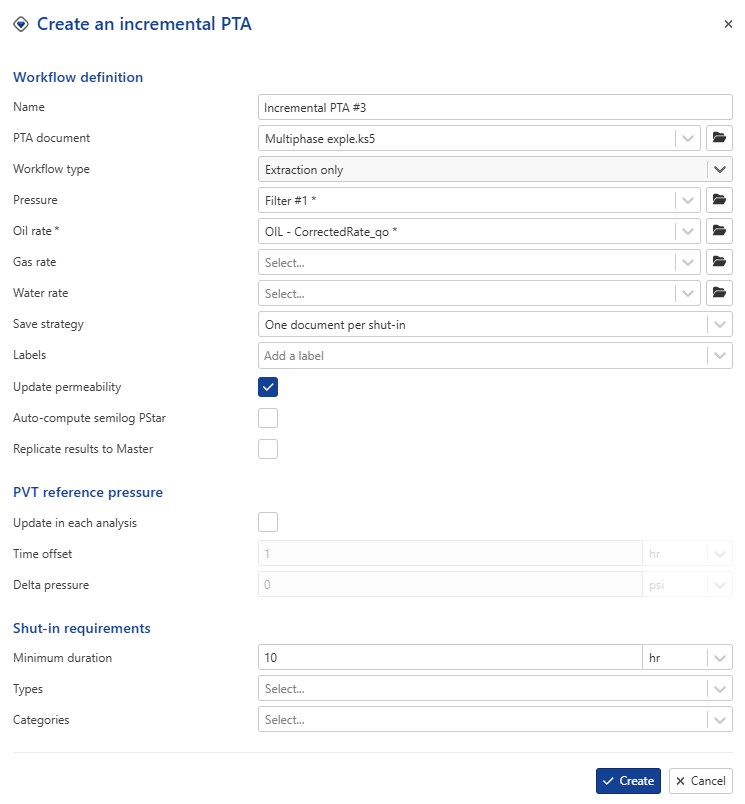
Task: Enable Update in each analysis checkbox
Action: point(268,522)
